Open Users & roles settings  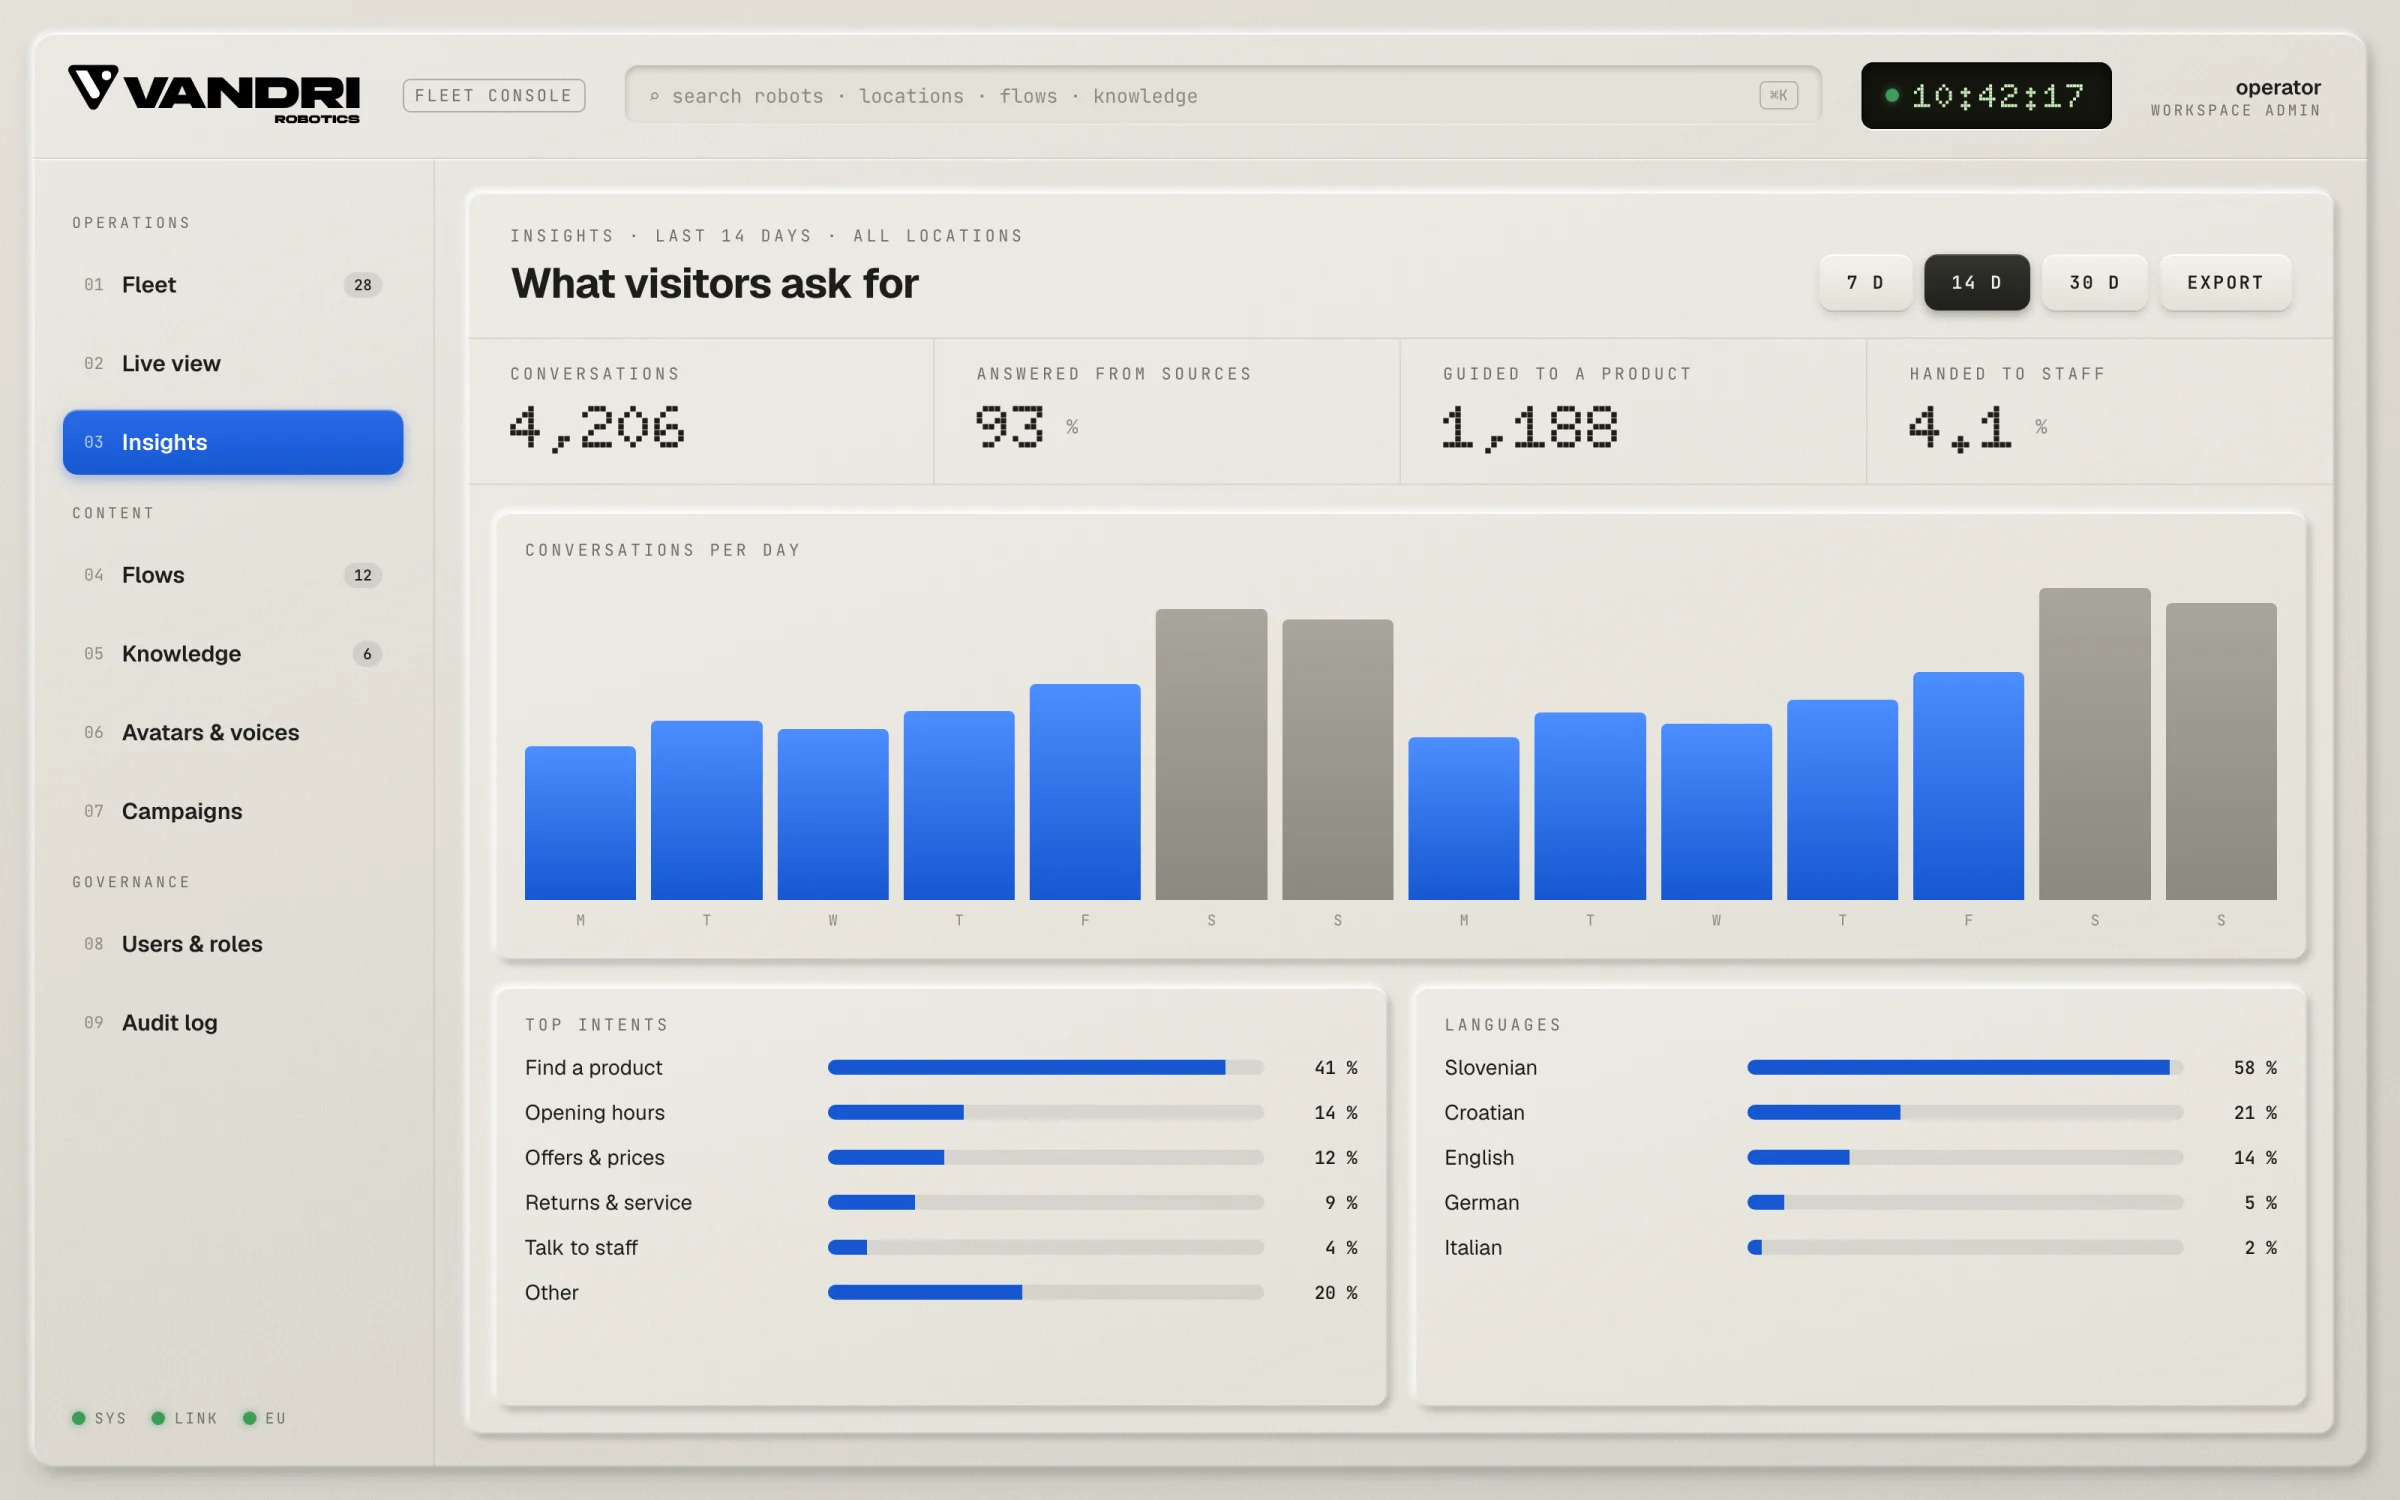click(233, 944)
